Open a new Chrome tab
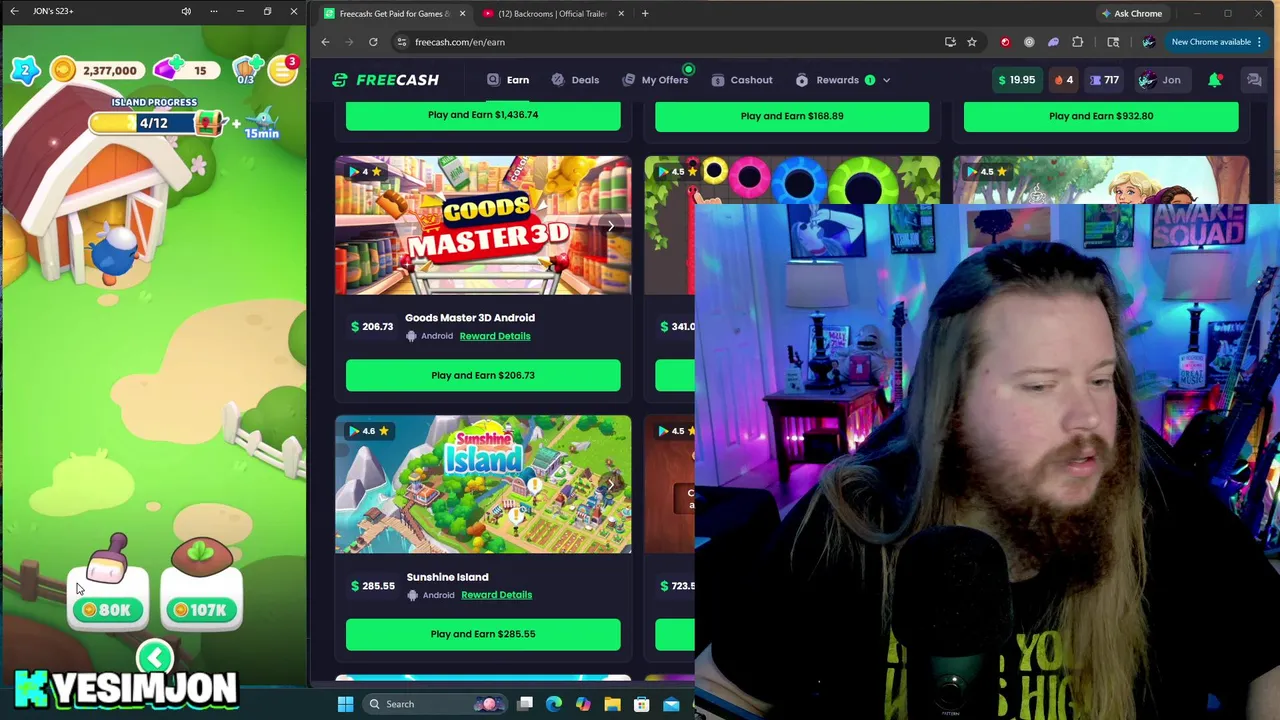1280x720 pixels. [645, 14]
